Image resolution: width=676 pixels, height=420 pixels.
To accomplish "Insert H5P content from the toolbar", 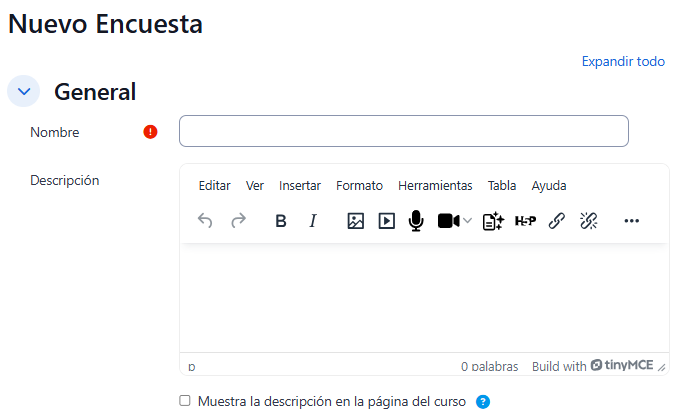I will (x=525, y=221).
